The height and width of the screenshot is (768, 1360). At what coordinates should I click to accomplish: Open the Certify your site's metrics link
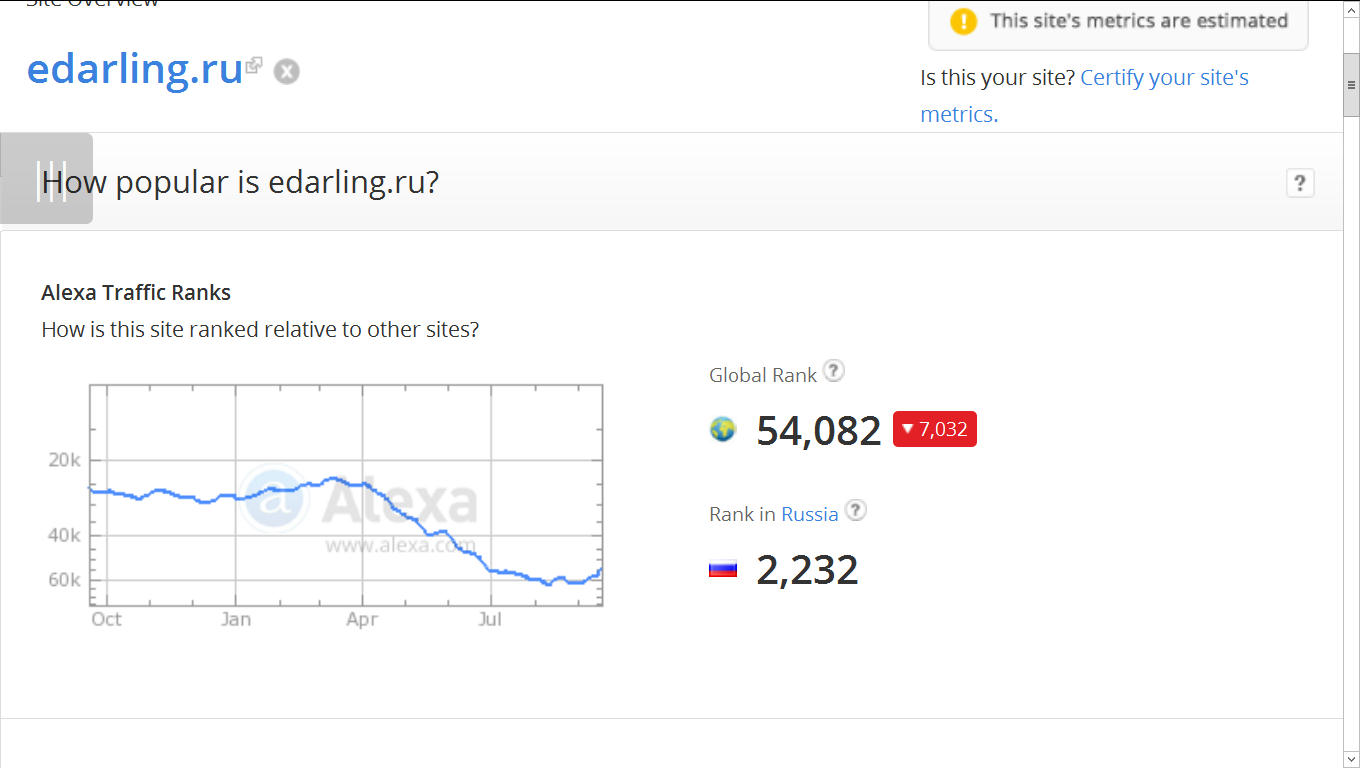(x=1085, y=96)
